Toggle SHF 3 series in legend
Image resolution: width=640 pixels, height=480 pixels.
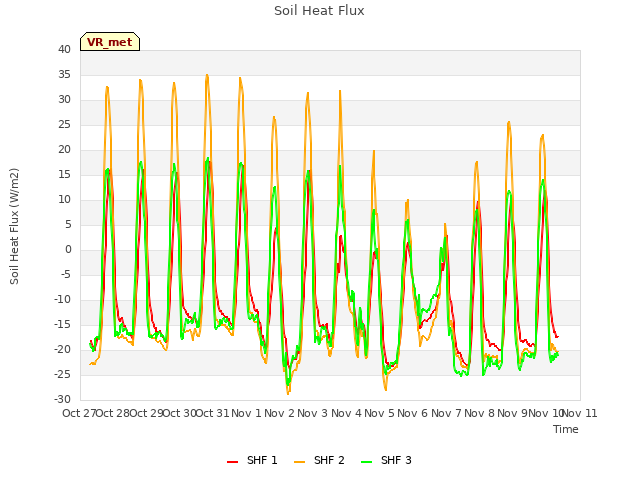(386, 460)
